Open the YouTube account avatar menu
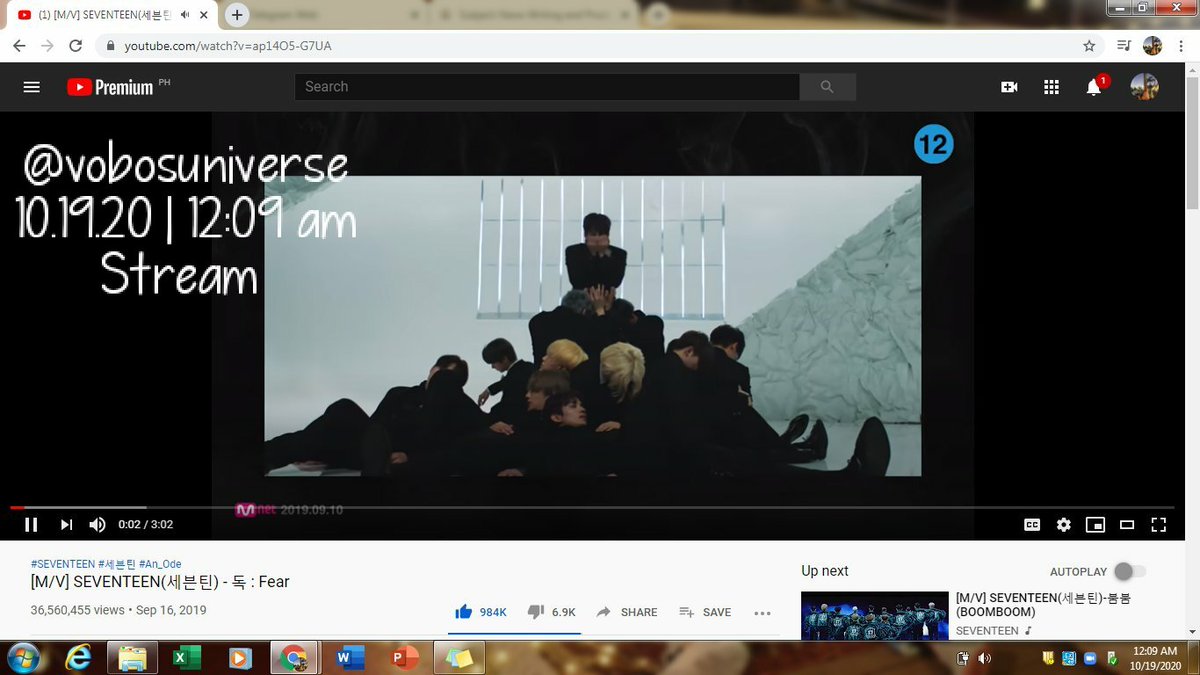Screen dimensions: 1200x675 (1144, 87)
